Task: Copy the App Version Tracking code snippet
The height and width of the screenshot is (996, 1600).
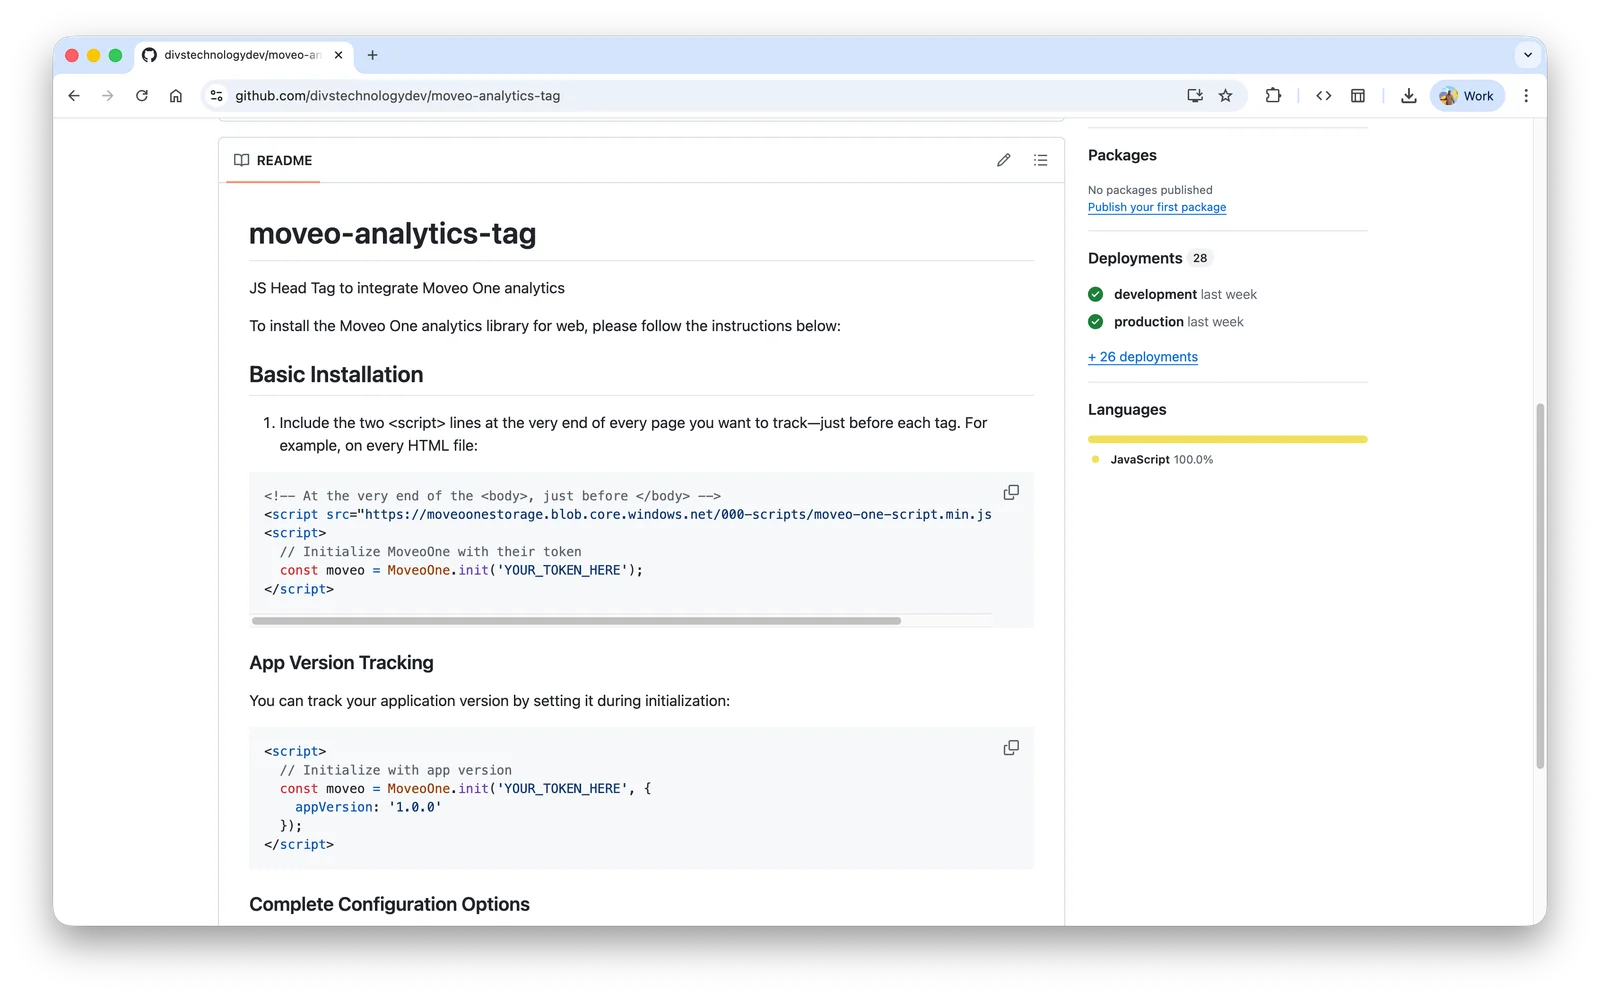Action: tap(1011, 747)
